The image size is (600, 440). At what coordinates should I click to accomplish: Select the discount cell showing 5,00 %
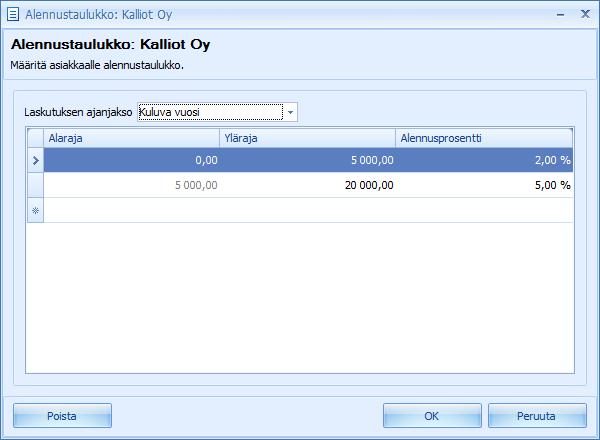(x=484, y=185)
